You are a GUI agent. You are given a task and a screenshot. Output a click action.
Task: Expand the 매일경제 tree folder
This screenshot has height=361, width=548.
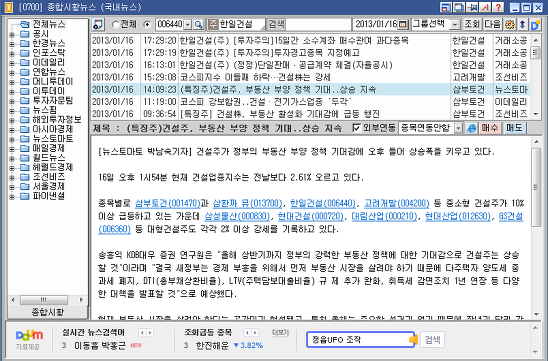[12, 149]
